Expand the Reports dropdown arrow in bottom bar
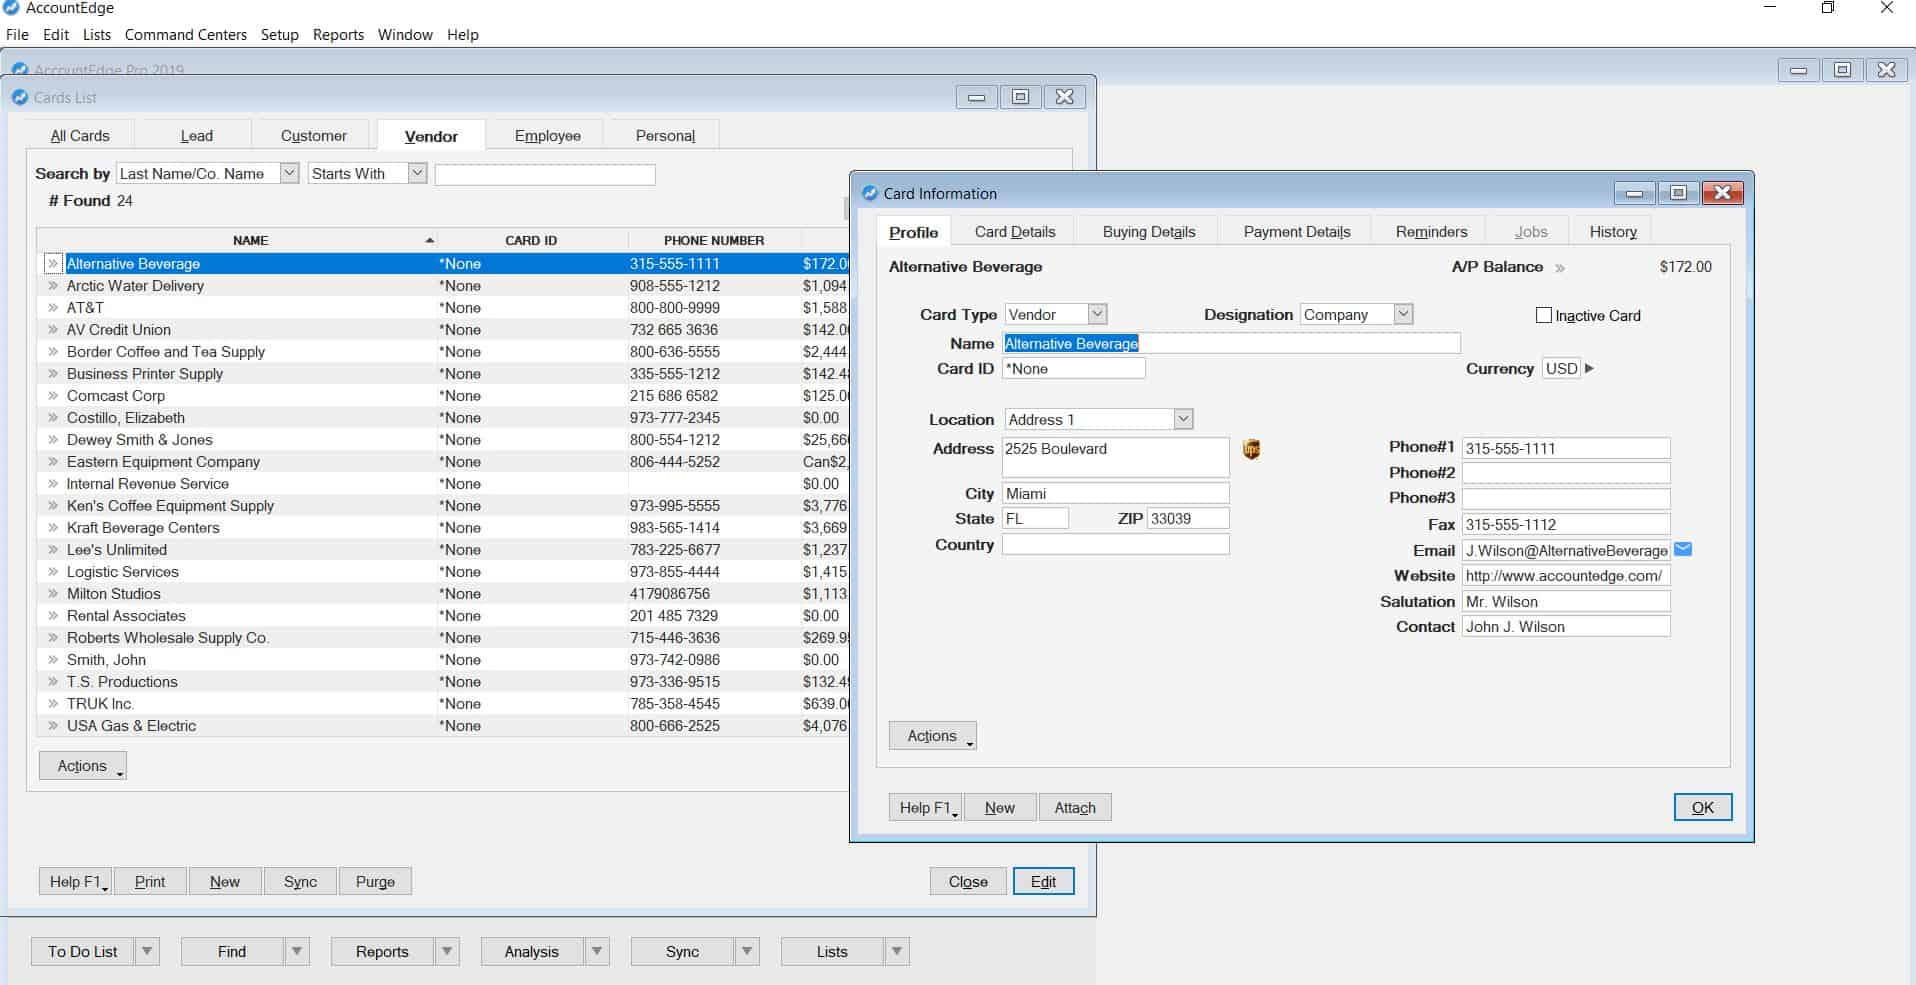The width and height of the screenshot is (1916, 985). tap(447, 951)
